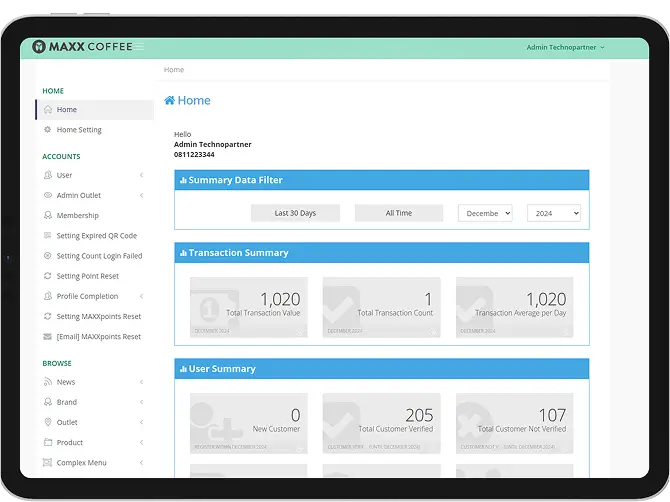
Task: Expand the Brand submenu arrow
Action: point(141,403)
